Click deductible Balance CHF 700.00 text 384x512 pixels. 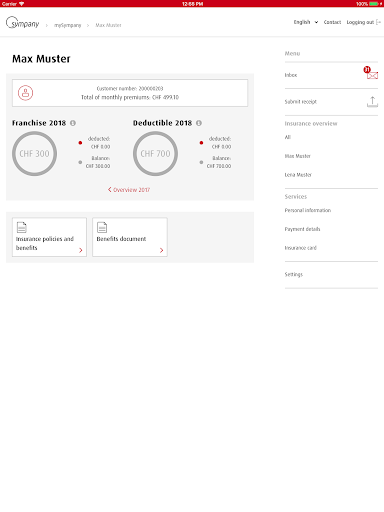click(219, 162)
